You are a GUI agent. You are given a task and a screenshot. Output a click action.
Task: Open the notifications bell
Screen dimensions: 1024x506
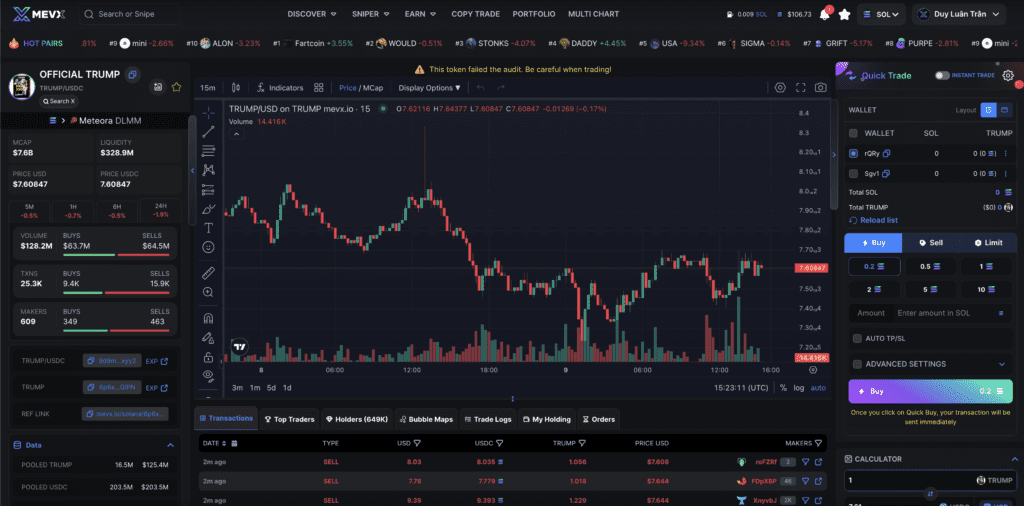coord(825,14)
